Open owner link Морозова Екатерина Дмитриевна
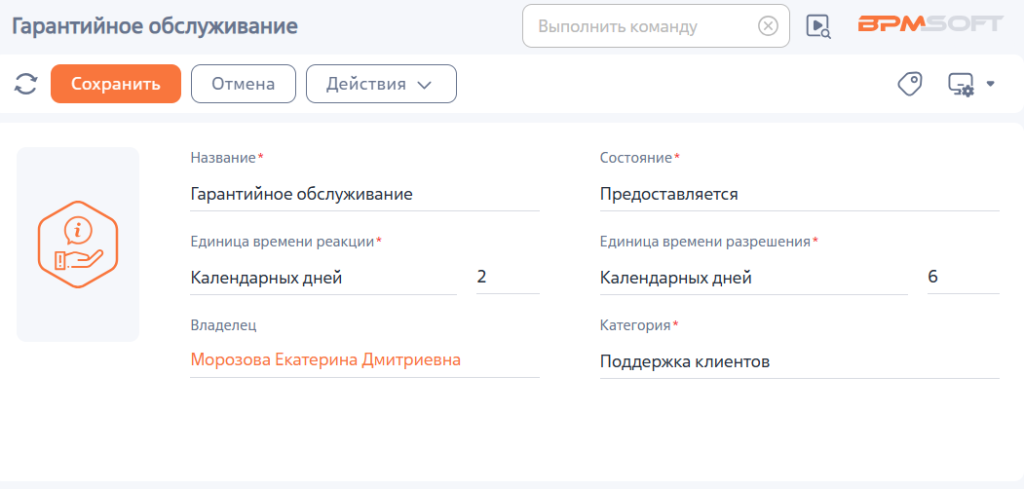 tap(325, 360)
